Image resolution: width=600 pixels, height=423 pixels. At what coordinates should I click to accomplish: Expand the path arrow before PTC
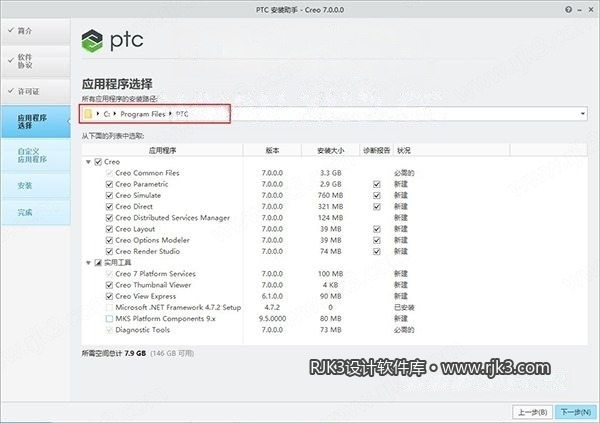170,114
